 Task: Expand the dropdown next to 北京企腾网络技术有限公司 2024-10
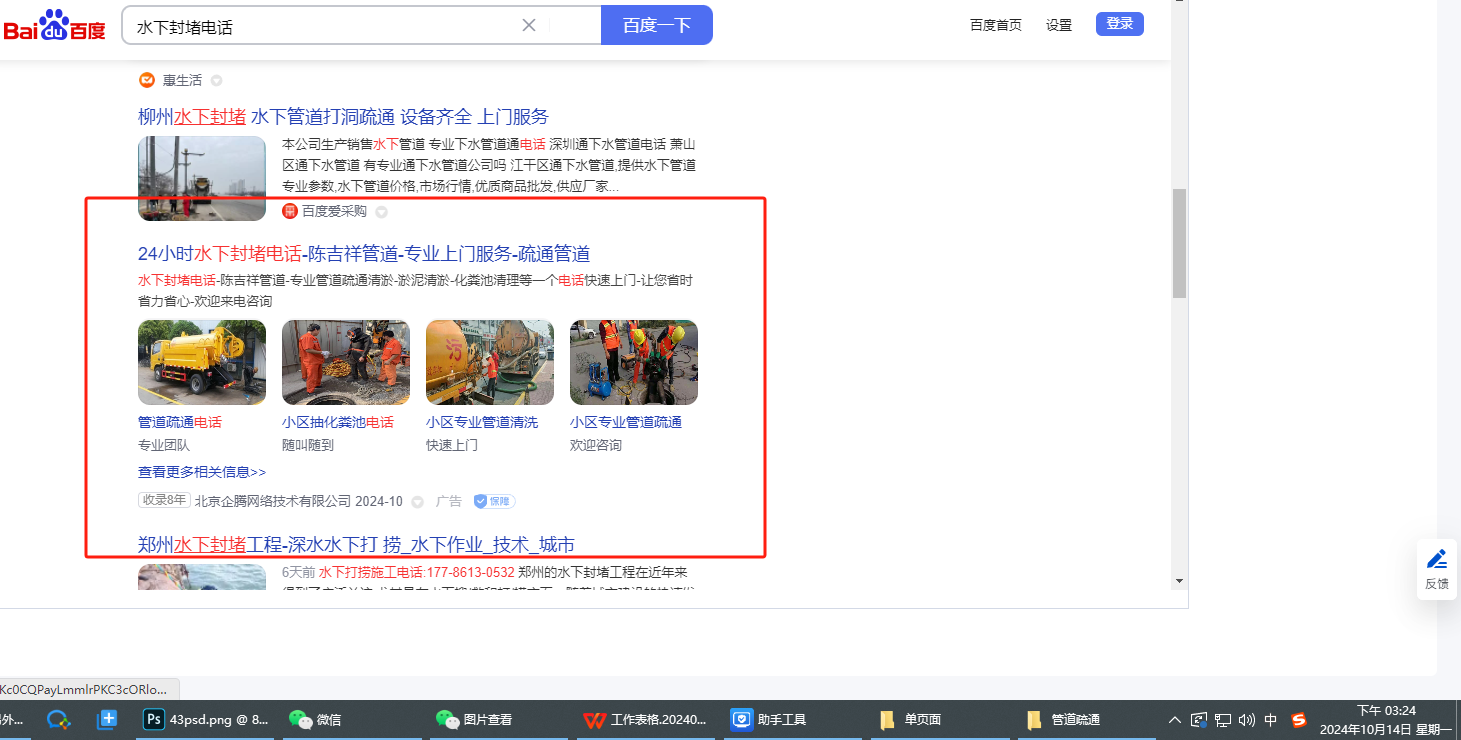click(x=418, y=501)
